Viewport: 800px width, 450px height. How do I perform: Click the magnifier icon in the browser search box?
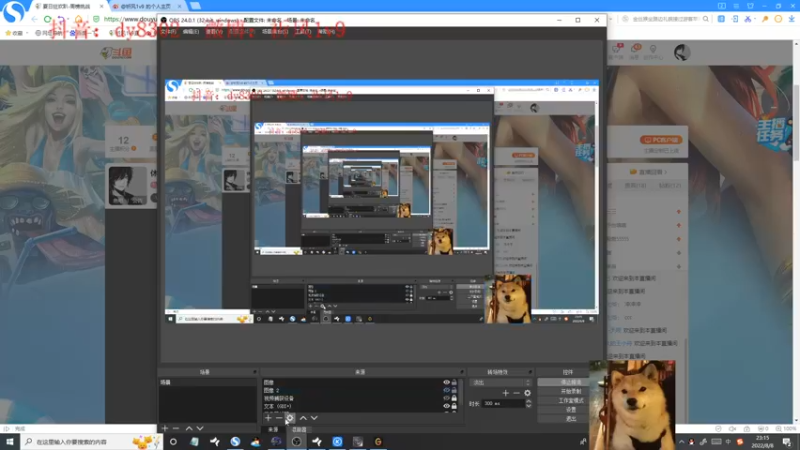click(706, 19)
